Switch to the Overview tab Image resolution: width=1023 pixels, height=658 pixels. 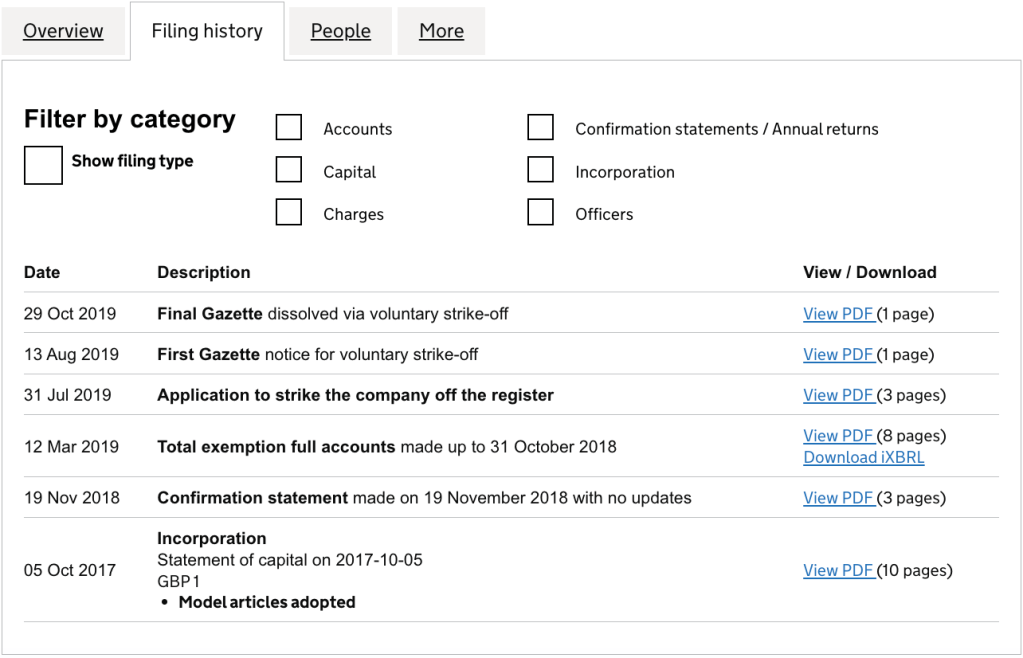pyautogui.click(x=63, y=31)
